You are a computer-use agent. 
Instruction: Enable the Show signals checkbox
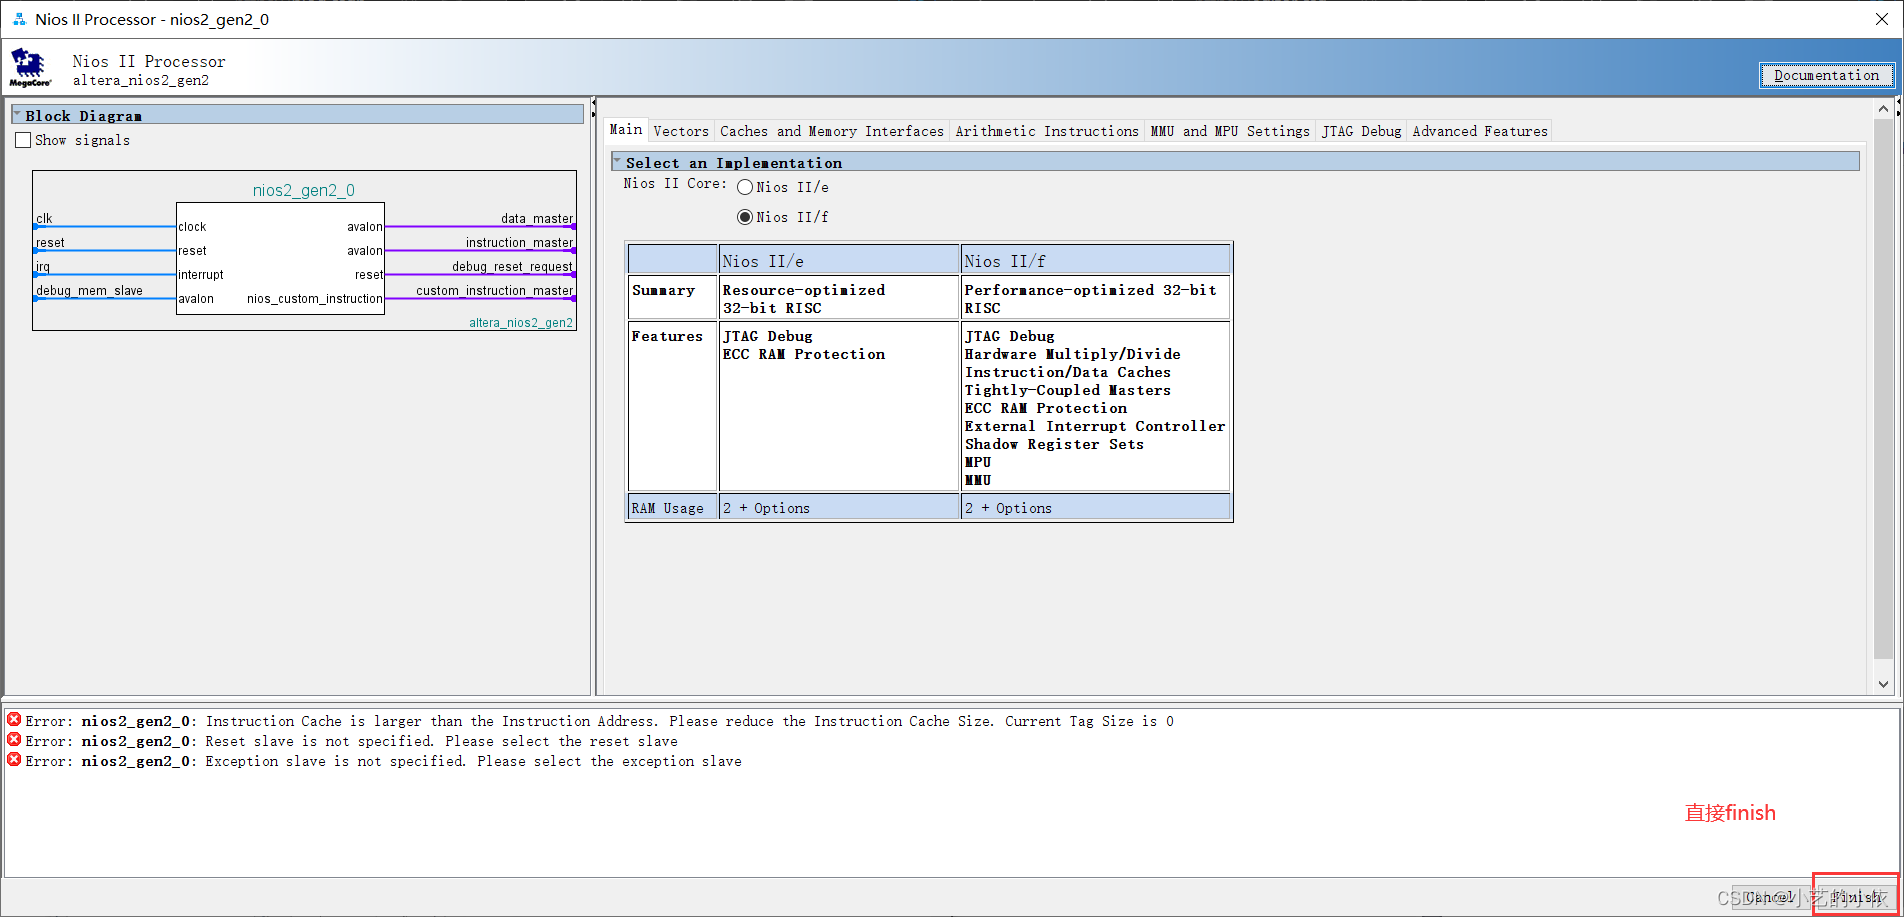[23, 140]
